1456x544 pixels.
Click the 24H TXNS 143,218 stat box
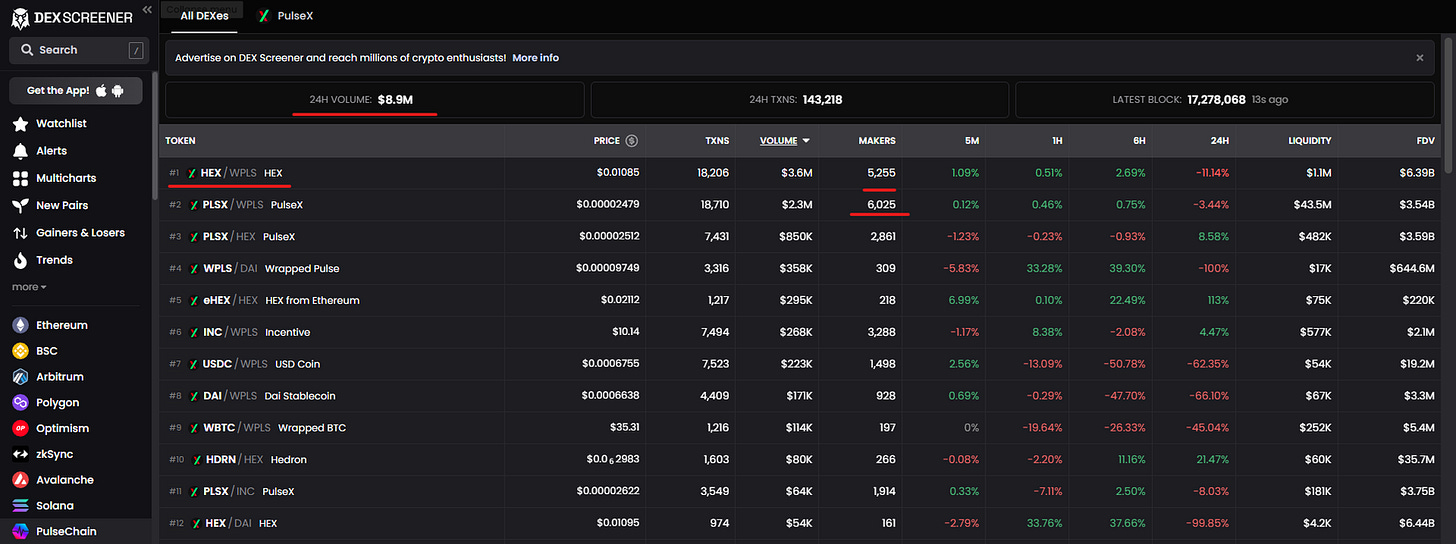pyautogui.click(x=800, y=100)
